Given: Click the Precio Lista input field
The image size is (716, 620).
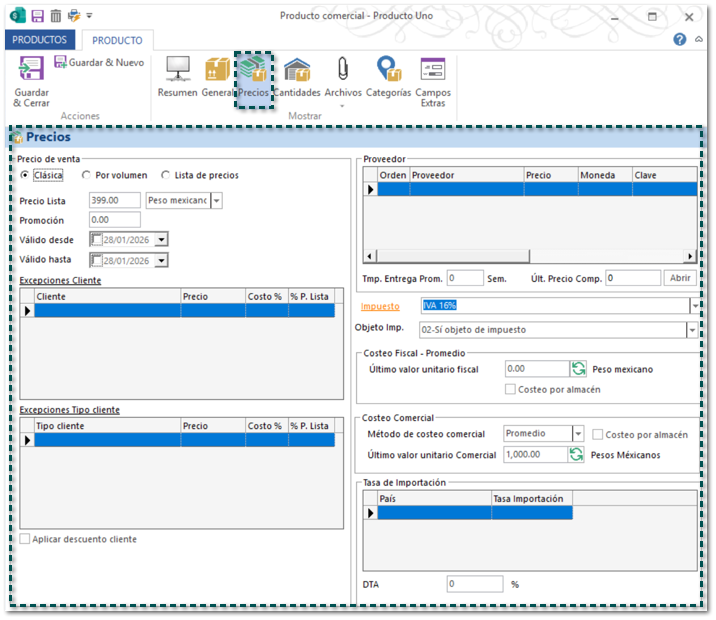Looking at the screenshot, I should (x=114, y=200).
